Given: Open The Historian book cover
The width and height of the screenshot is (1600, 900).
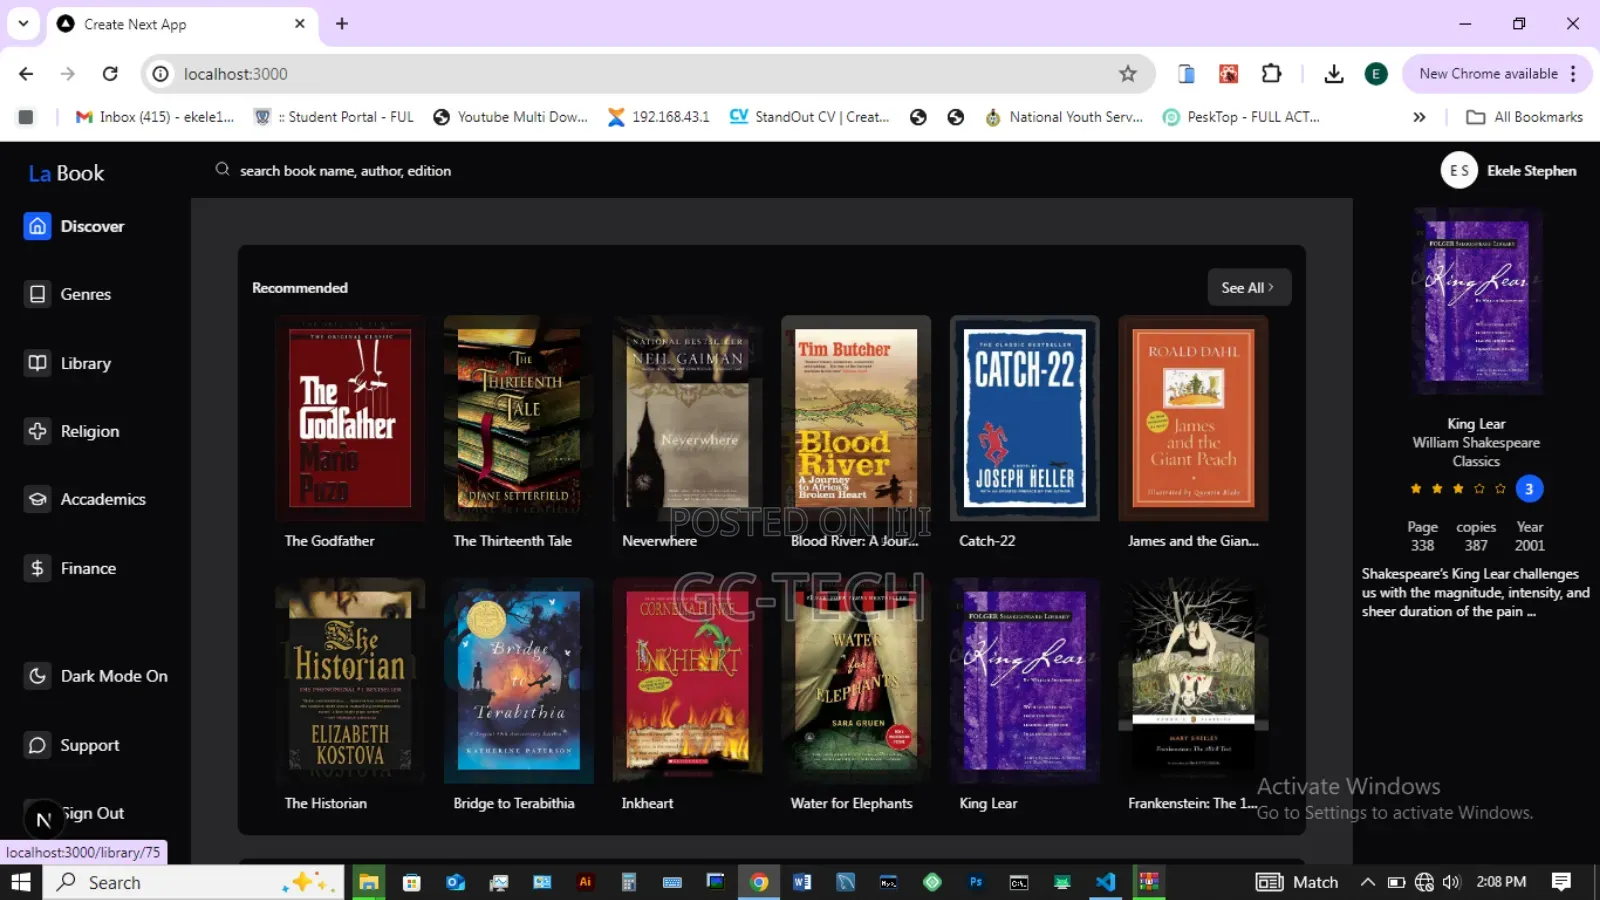Looking at the screenshot, I should [350, 681].
